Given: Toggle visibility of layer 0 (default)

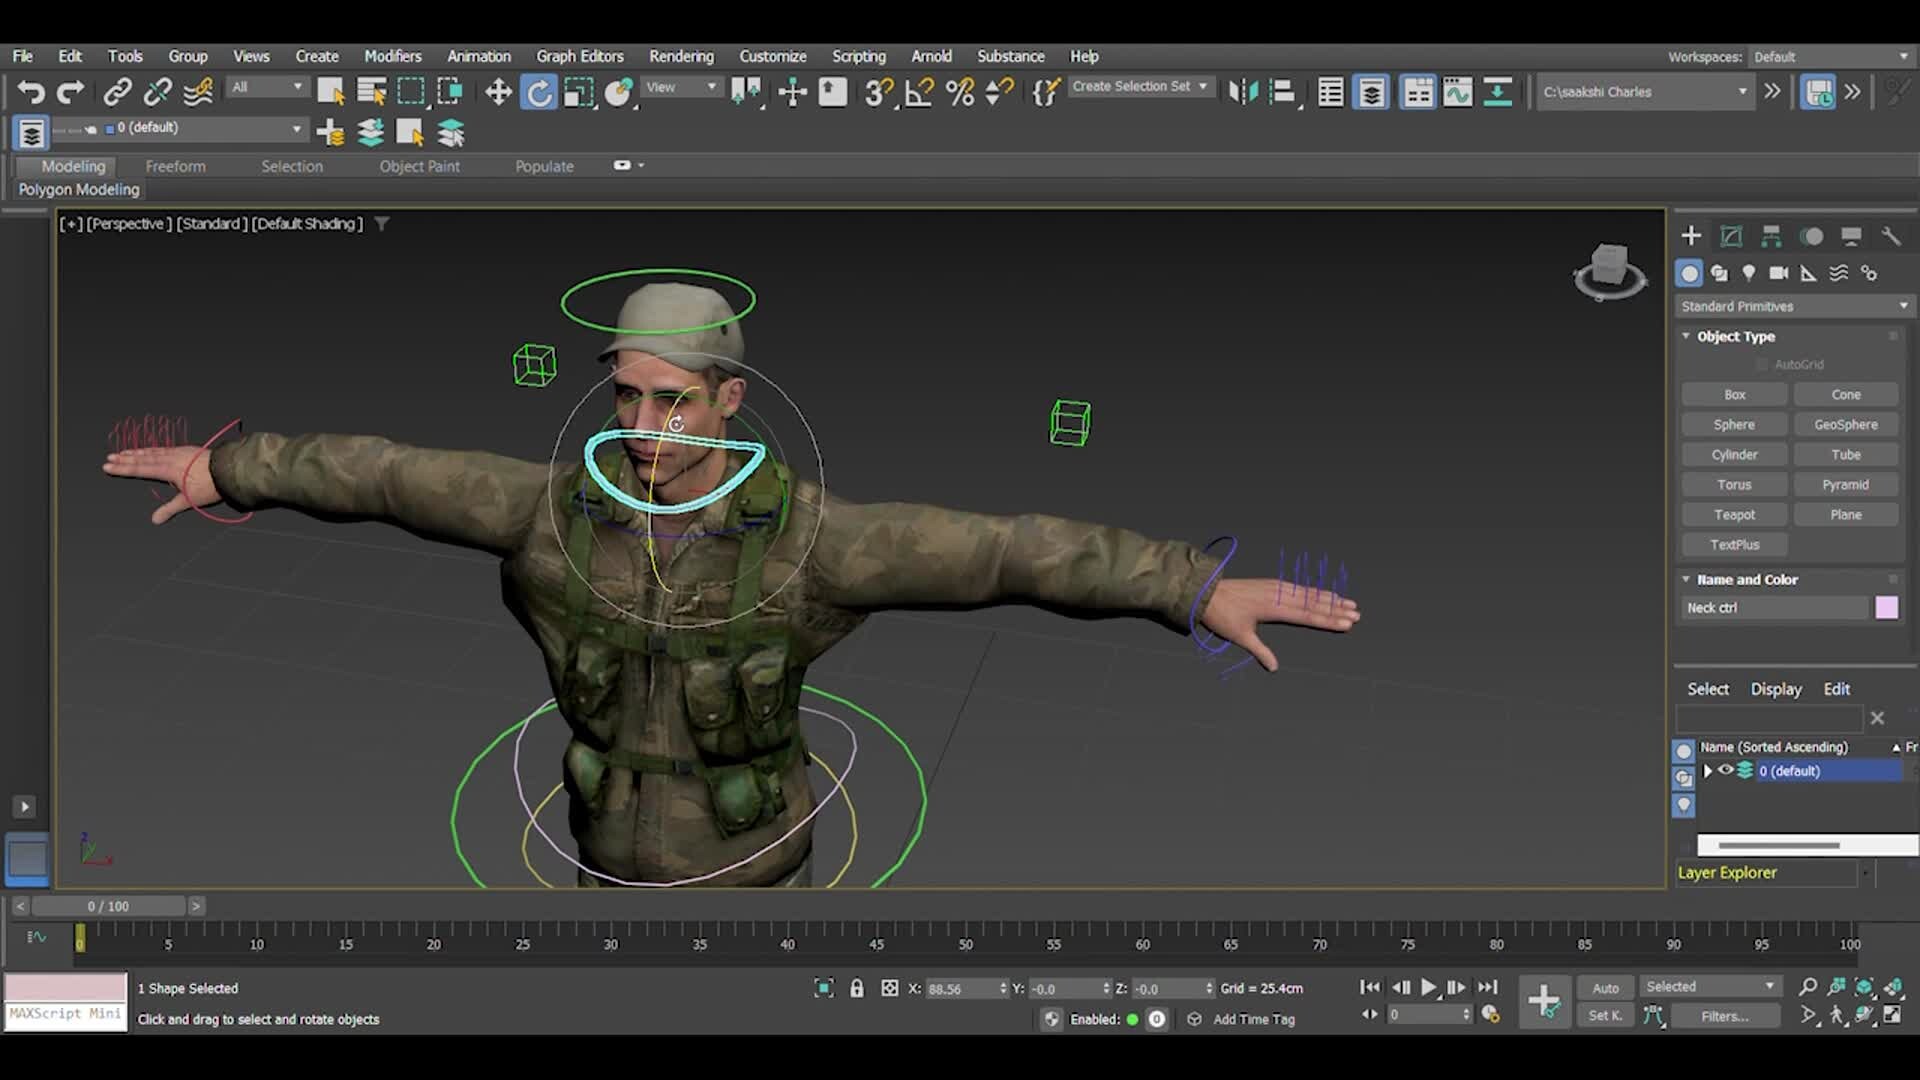Looking at the screenshot, I should [1726, 770].
